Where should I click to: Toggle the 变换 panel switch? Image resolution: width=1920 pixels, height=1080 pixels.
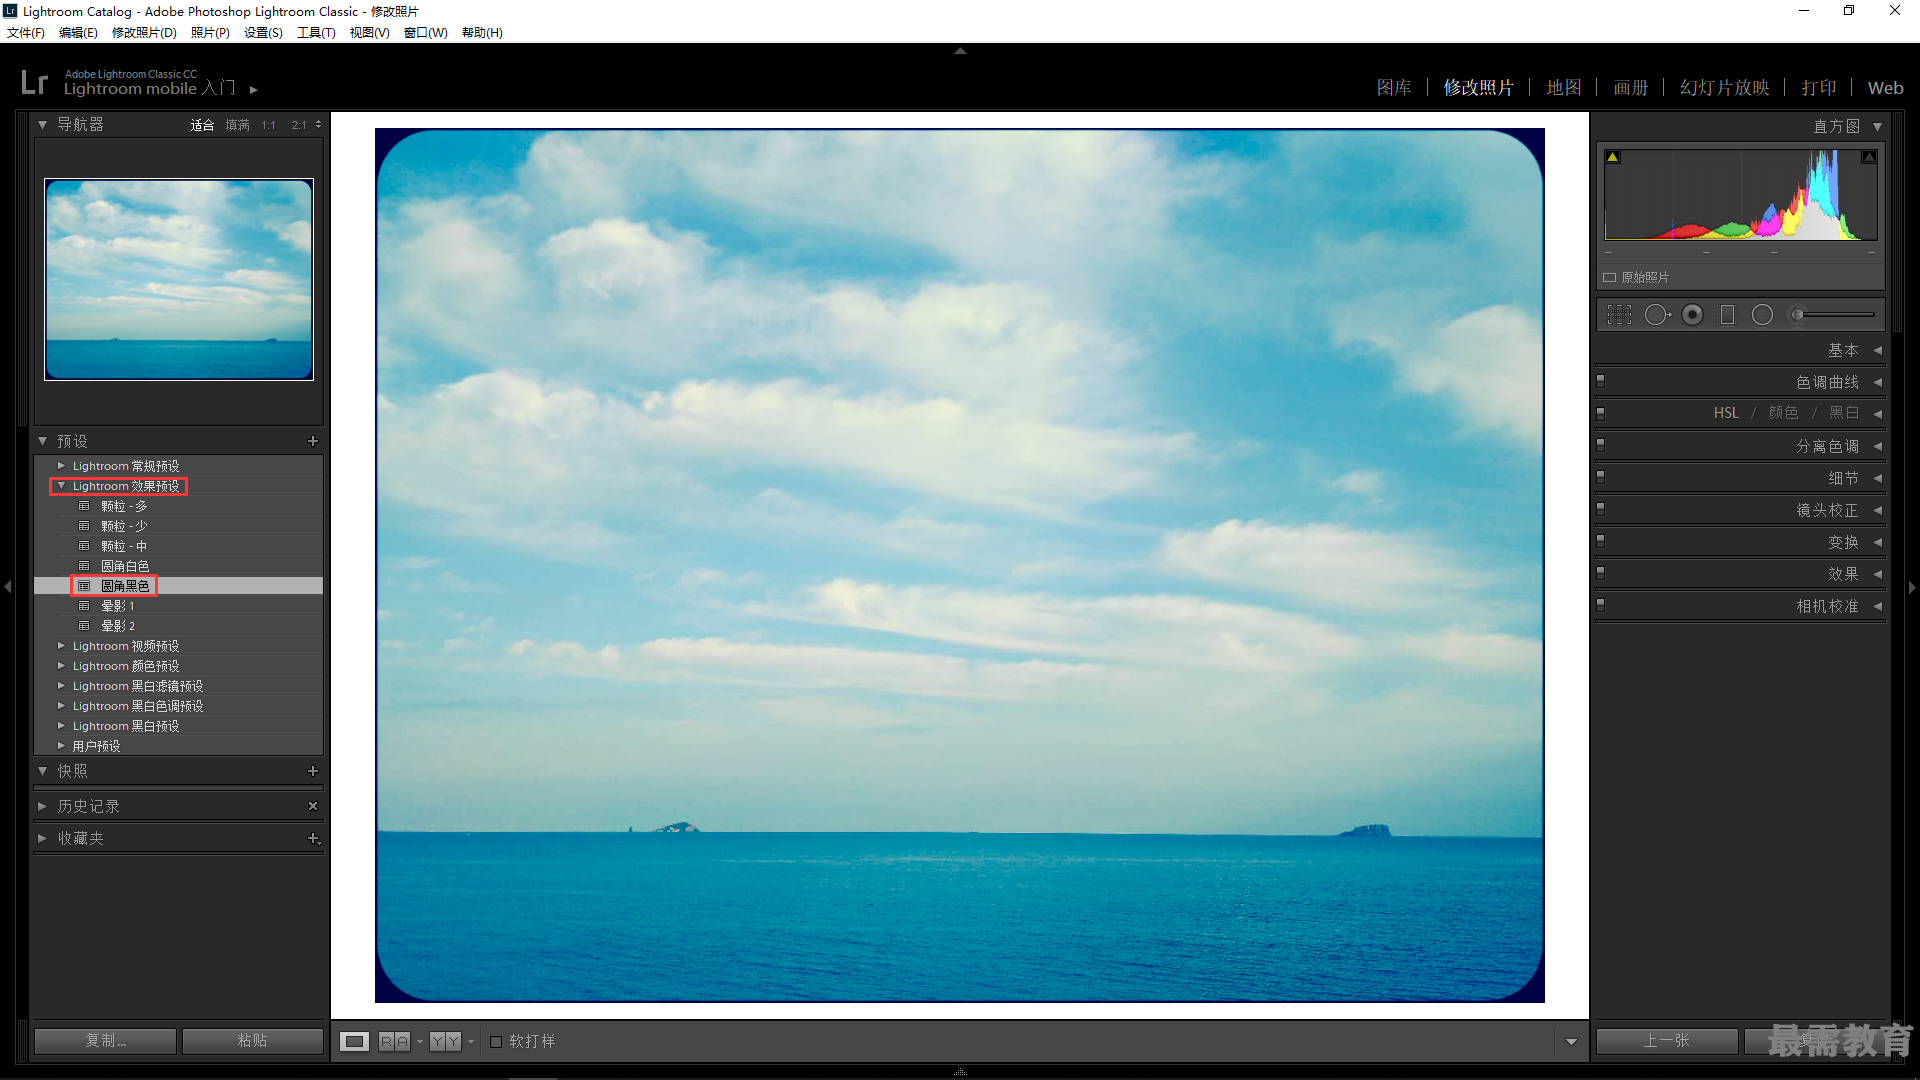[1601, 541]
